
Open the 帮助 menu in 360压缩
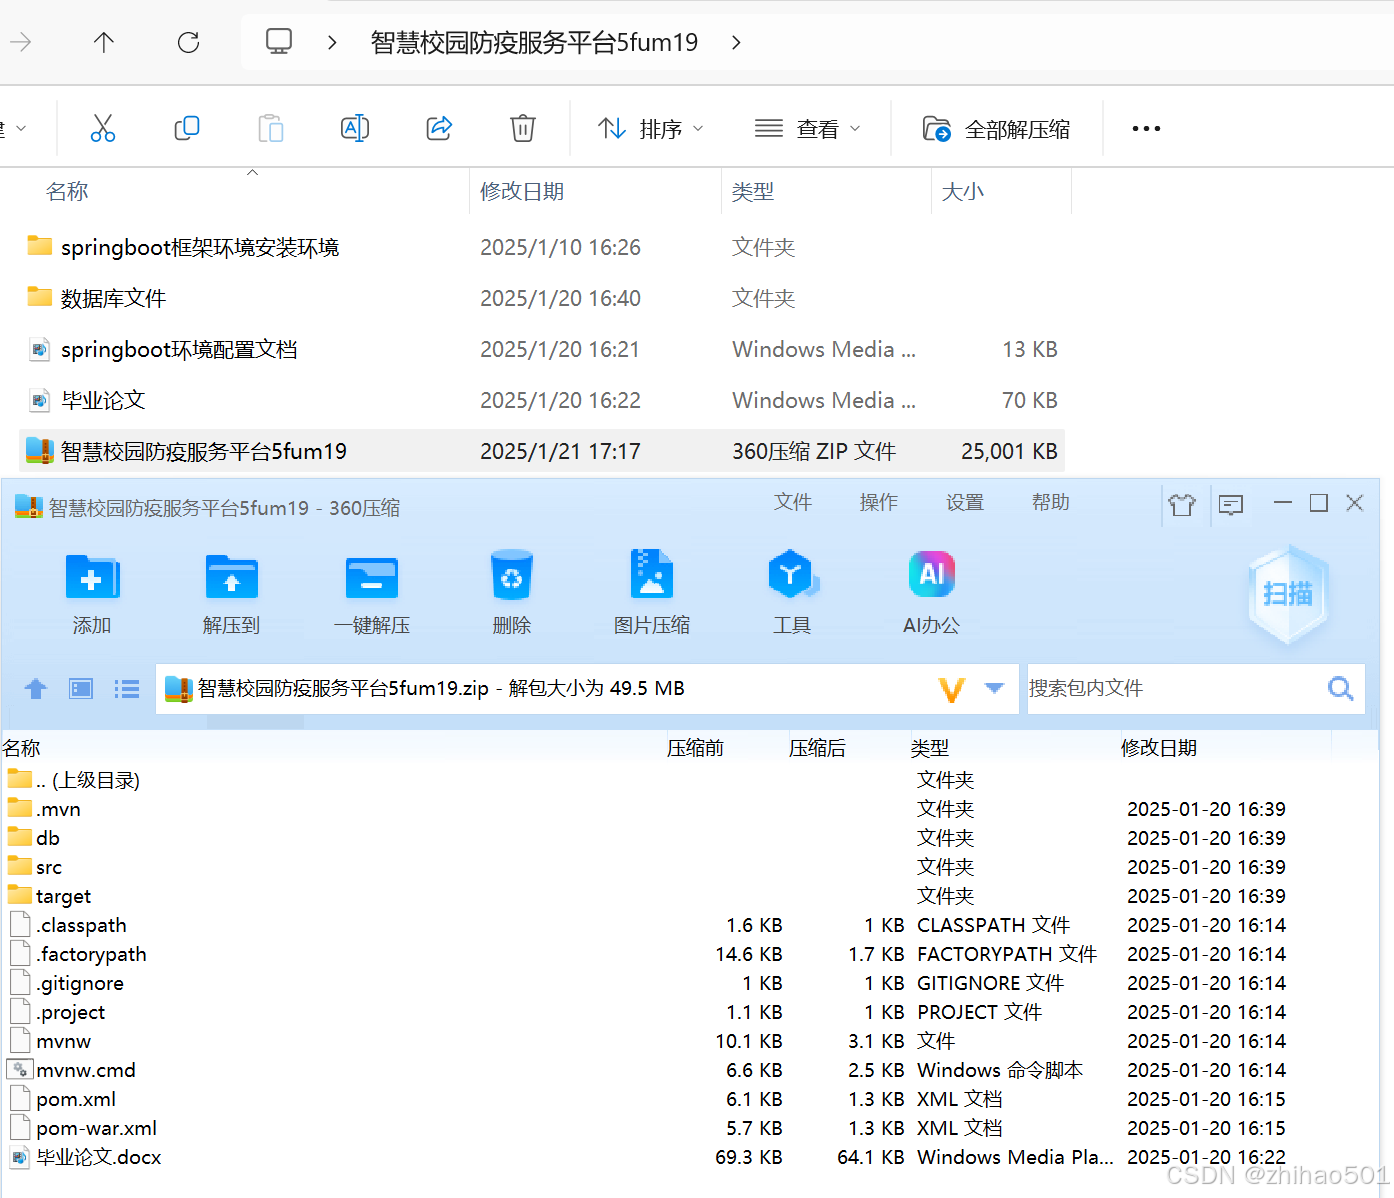point(1051,502)
